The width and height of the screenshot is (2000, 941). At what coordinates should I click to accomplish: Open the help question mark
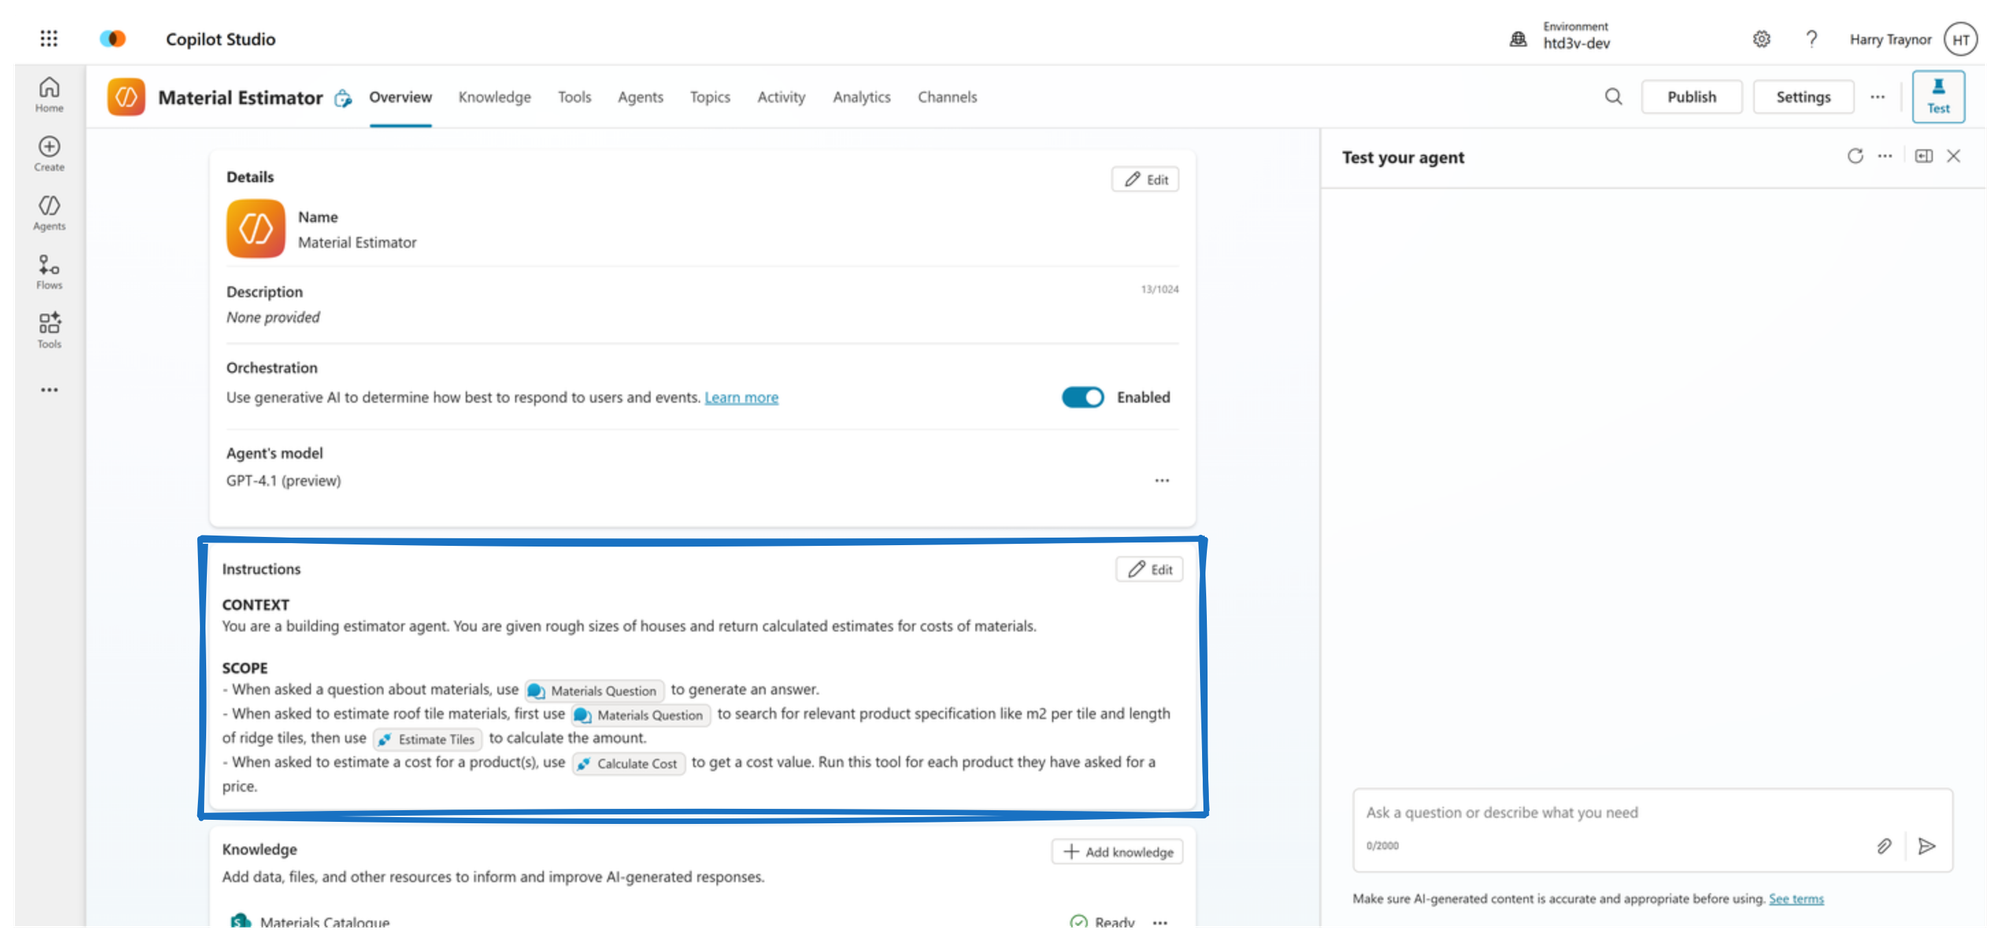click(1812, 39)
